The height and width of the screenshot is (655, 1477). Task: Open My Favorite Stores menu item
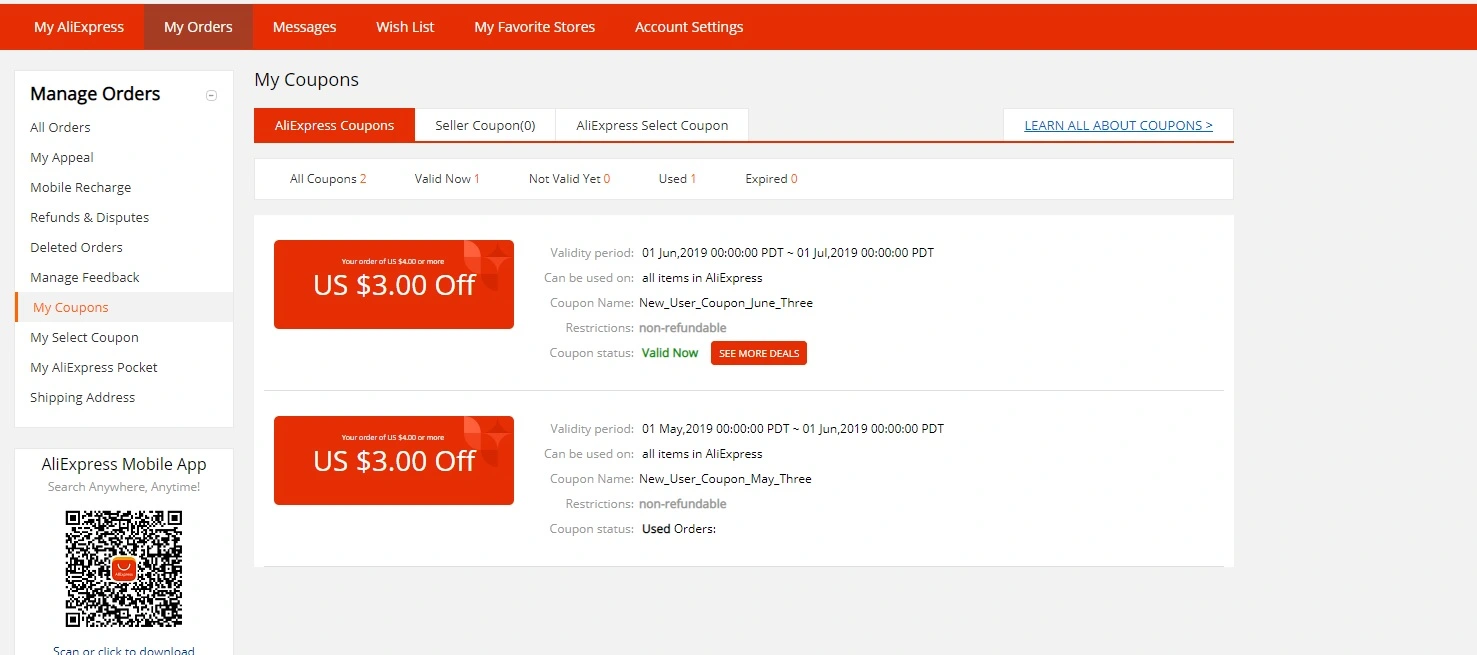534,27
